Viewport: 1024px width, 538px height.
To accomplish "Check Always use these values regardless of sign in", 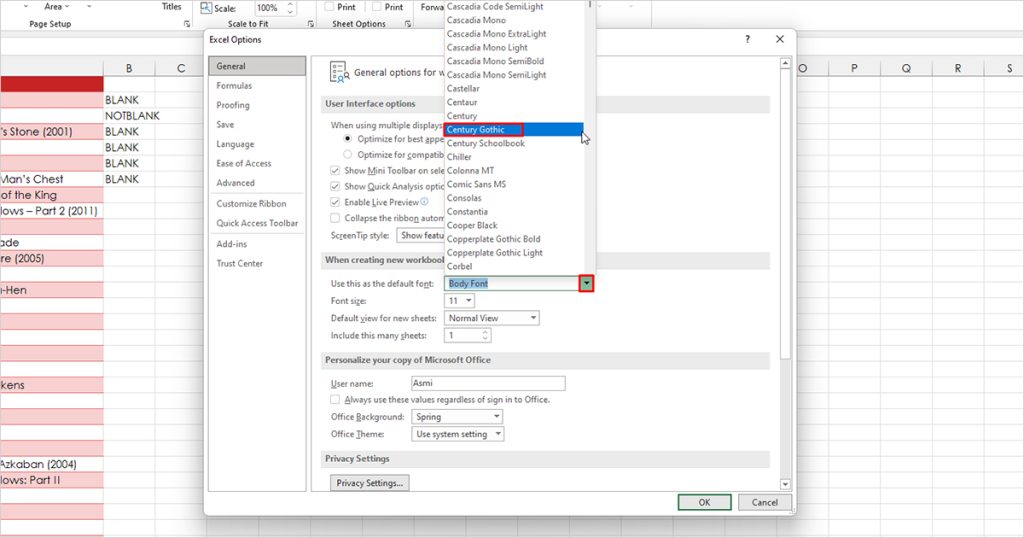I will pyautogui.click(x=335, y=399).
